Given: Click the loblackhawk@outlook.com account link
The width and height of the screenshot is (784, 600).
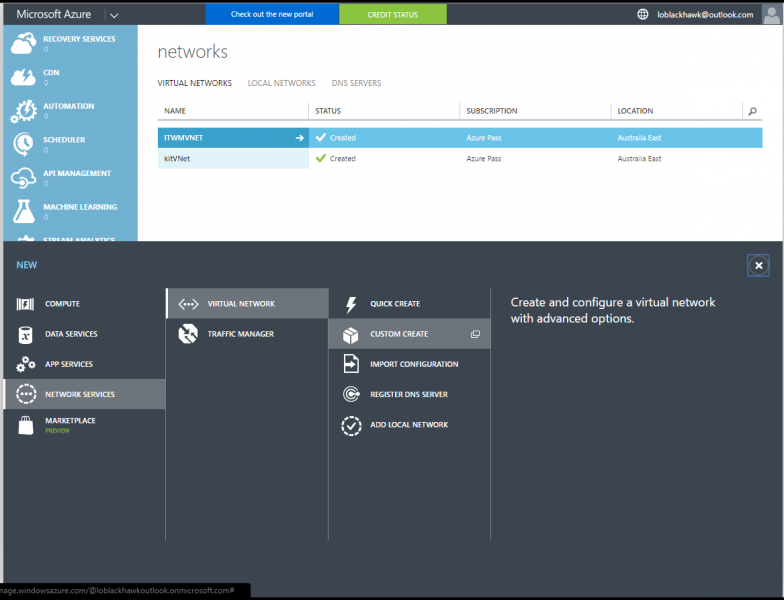Looking at the screenshot, I should tap(705, 14).
